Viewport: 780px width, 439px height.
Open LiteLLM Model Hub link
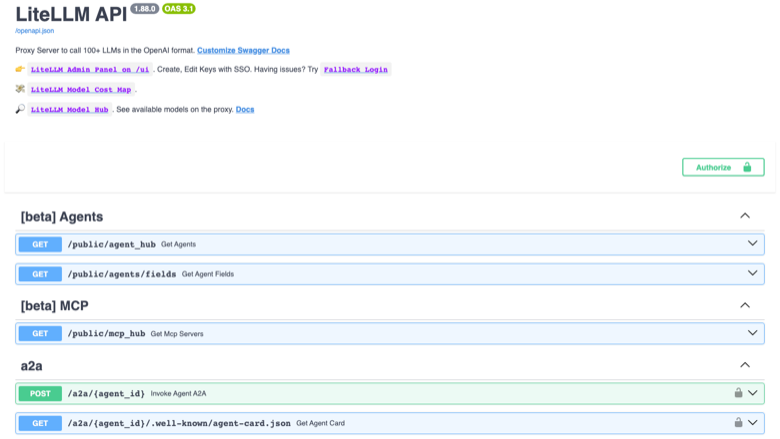(x=70, y=109)
